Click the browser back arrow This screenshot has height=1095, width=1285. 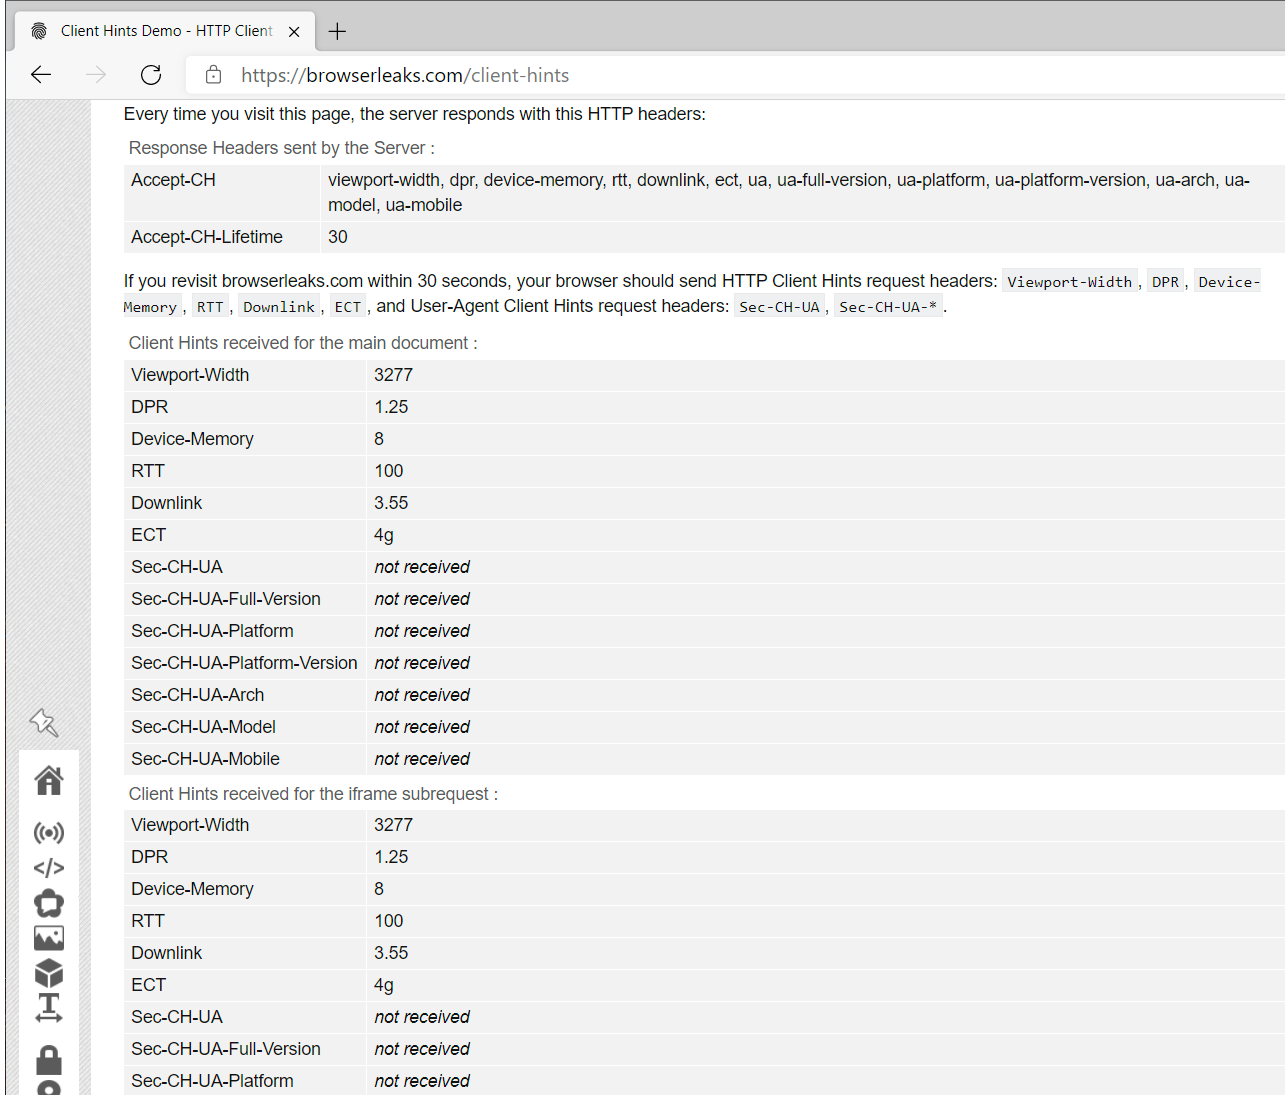point(41,75)
